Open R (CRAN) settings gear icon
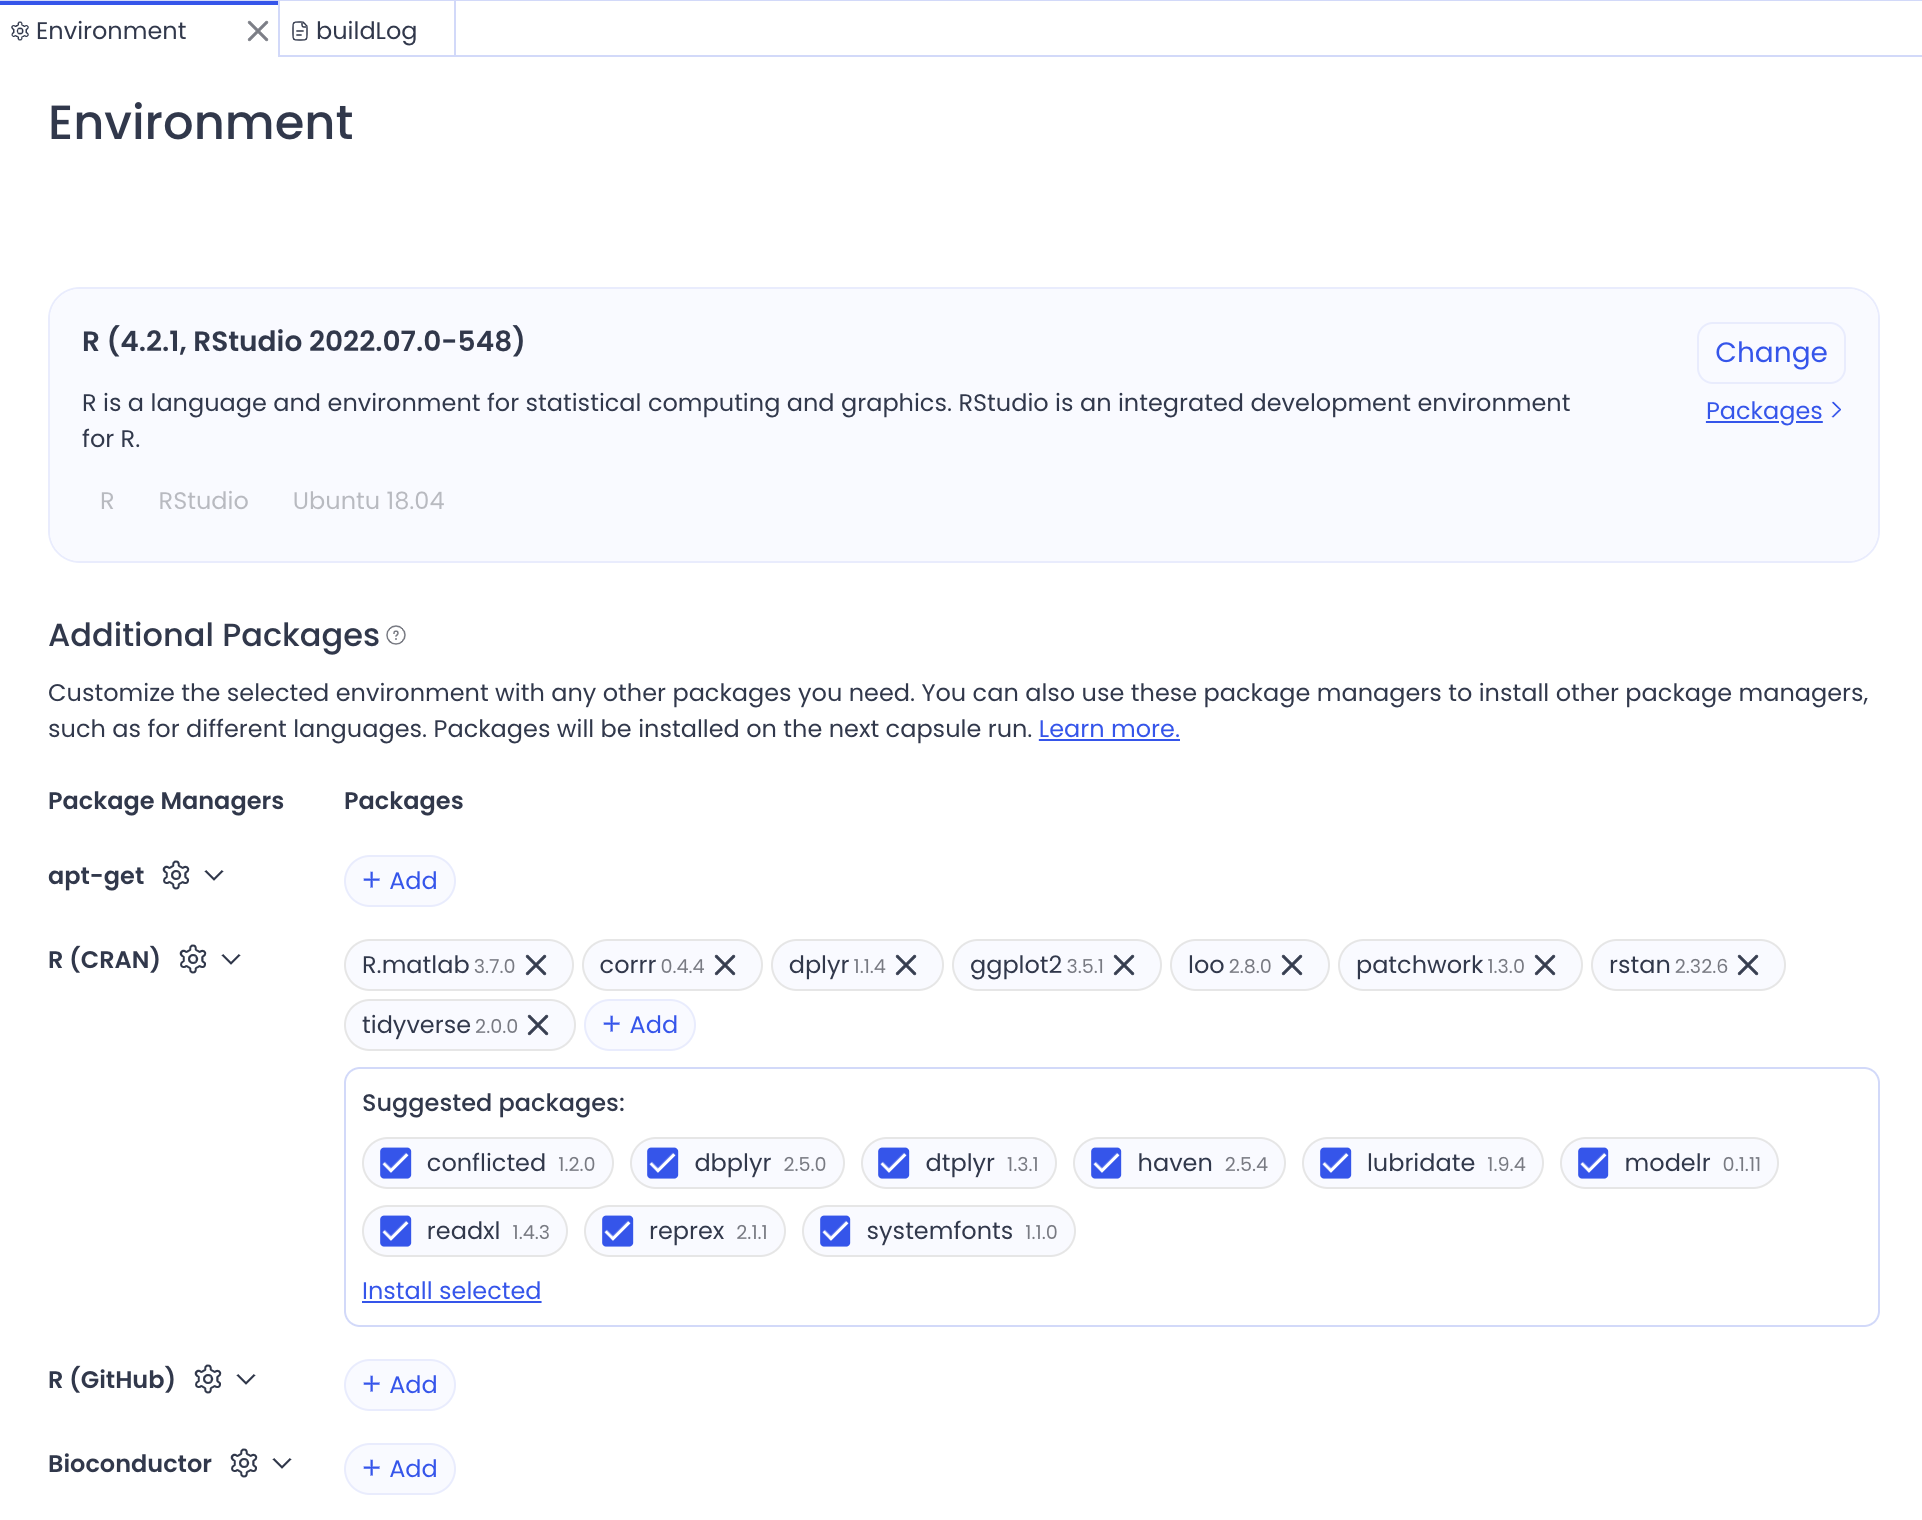Image resolution: width=1922 pixels, height=1520 pixels. click(x=193, y=959)
